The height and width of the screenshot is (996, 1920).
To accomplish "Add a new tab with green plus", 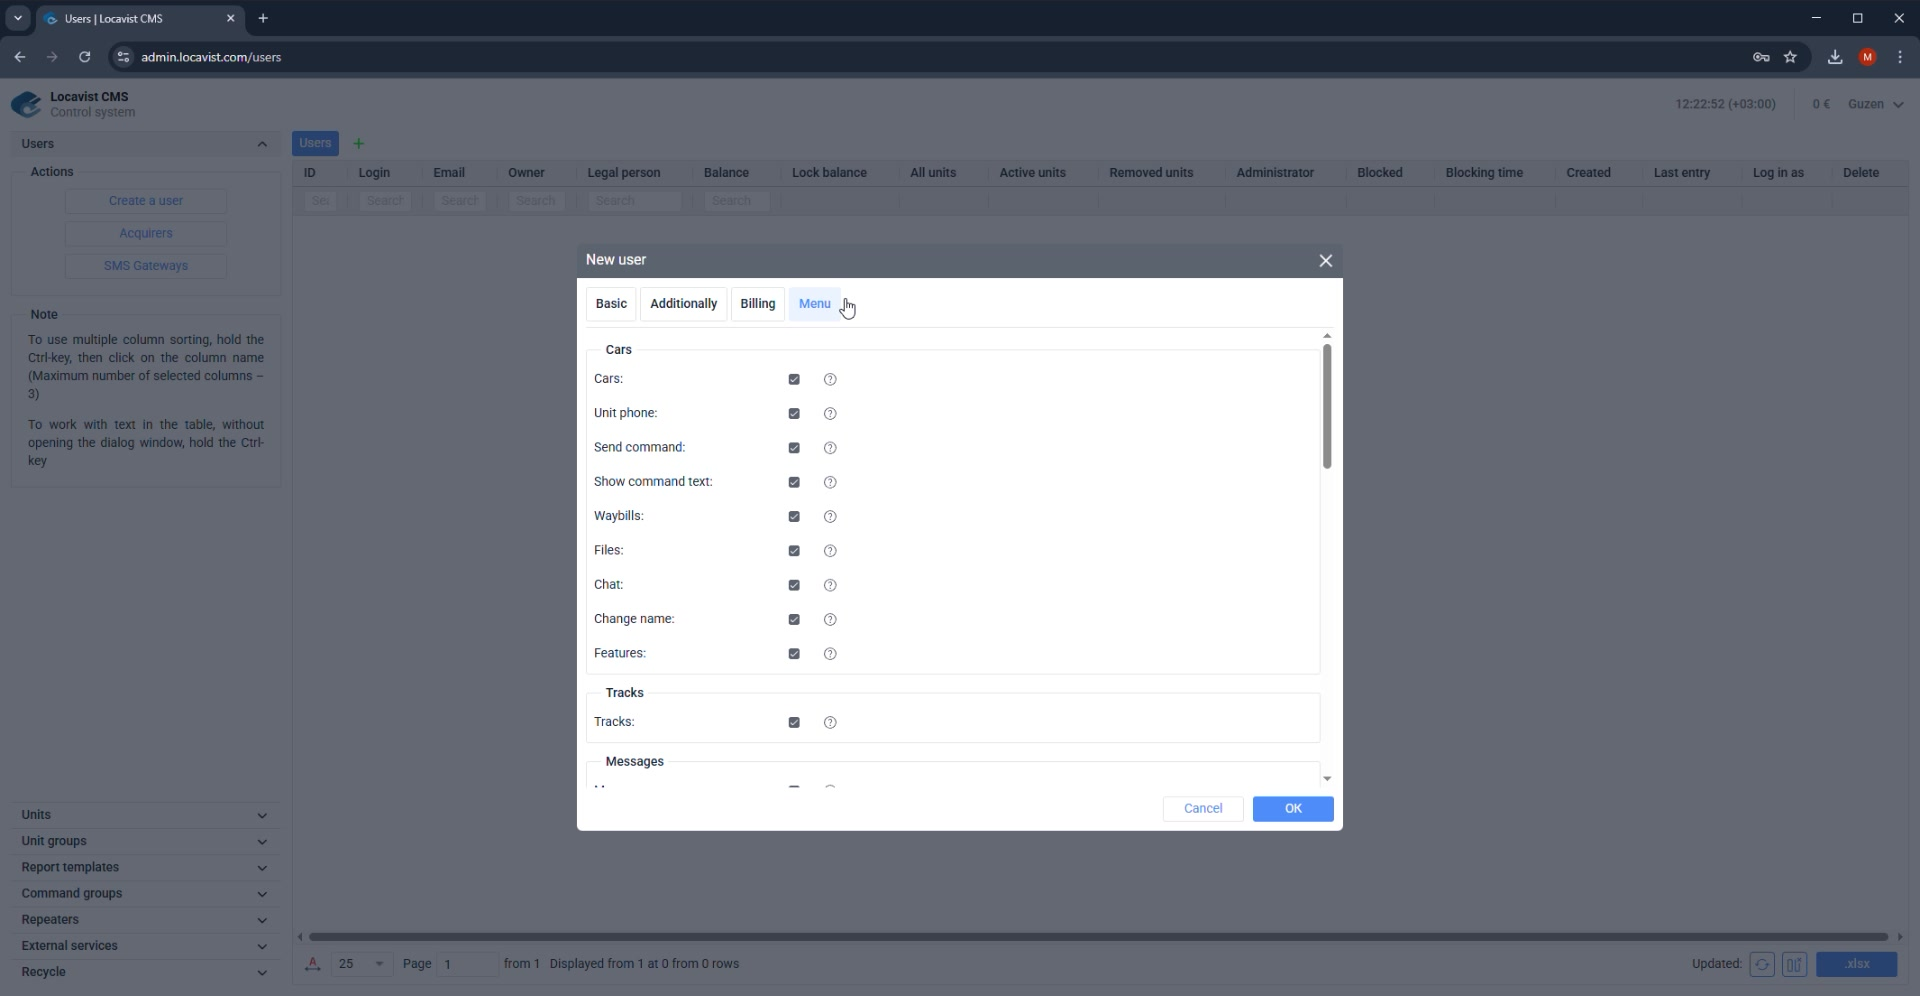I will pyautogui.click(x=359, y=144).
